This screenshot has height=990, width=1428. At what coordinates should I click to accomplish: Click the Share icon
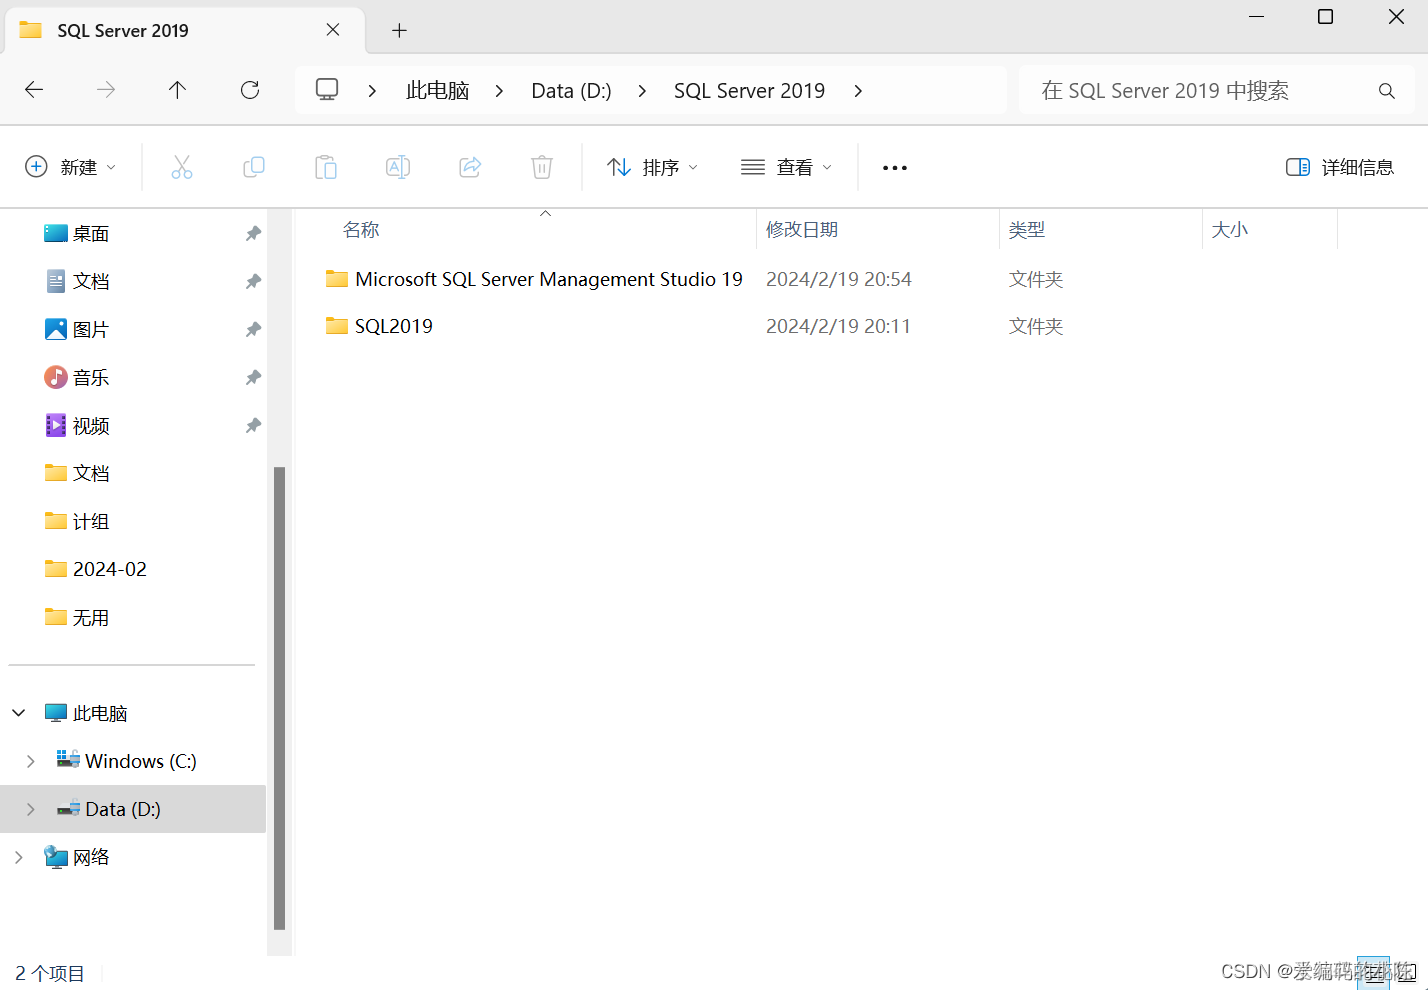[470, 167]
